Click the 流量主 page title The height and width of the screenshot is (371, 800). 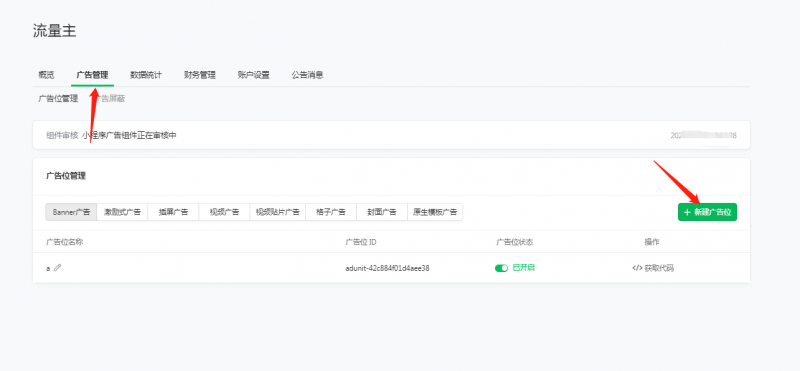[55, 31]
